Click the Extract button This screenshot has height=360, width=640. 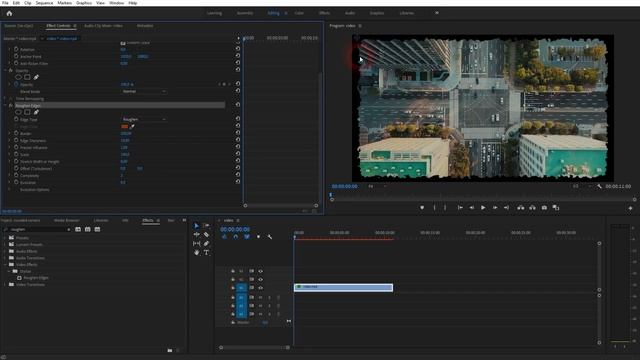click(532, 207)
